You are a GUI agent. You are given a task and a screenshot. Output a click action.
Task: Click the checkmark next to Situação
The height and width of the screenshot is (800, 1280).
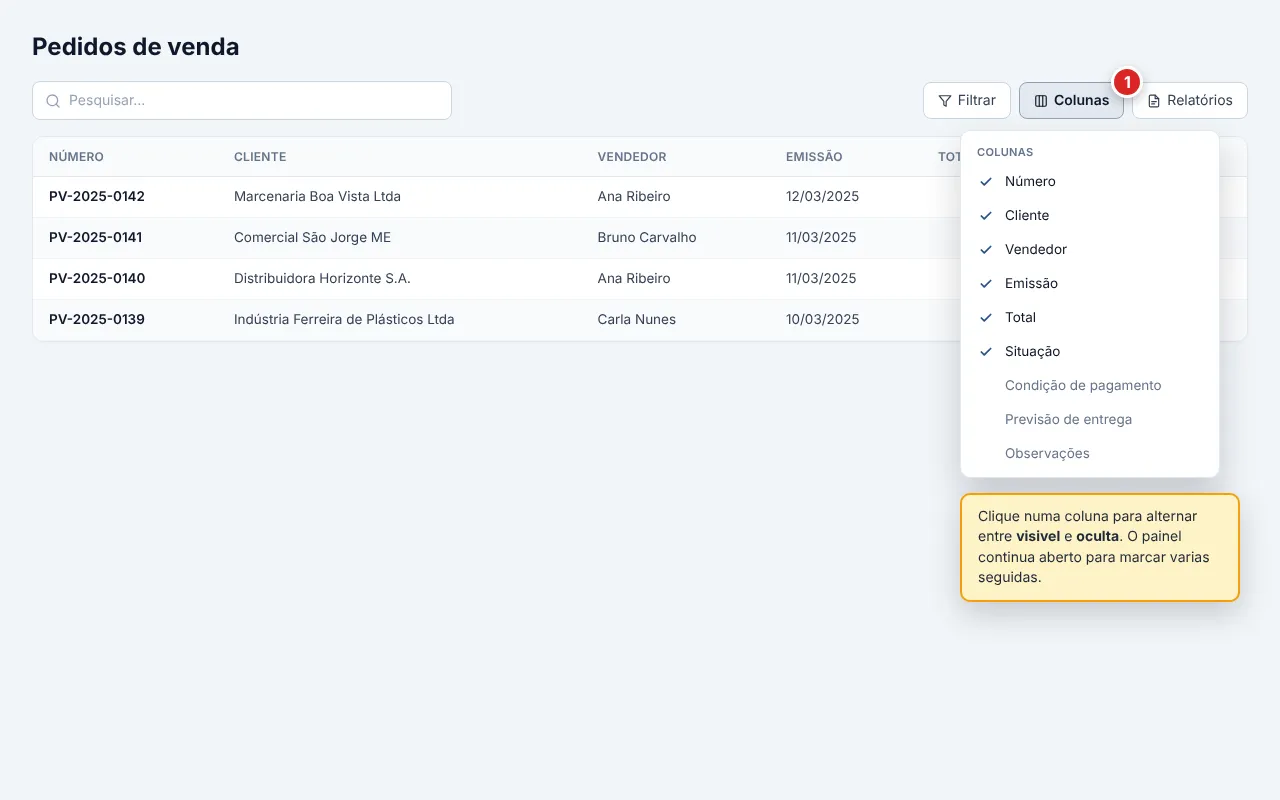pos(986,352)
